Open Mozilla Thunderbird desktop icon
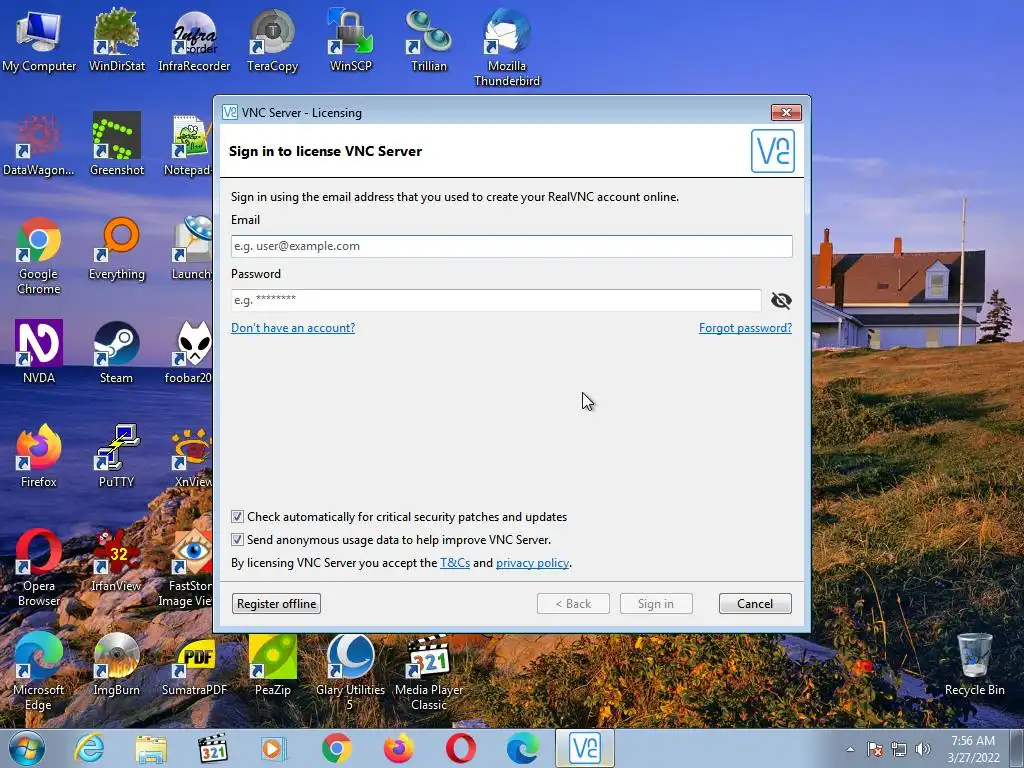 click(x=507, y=47)
